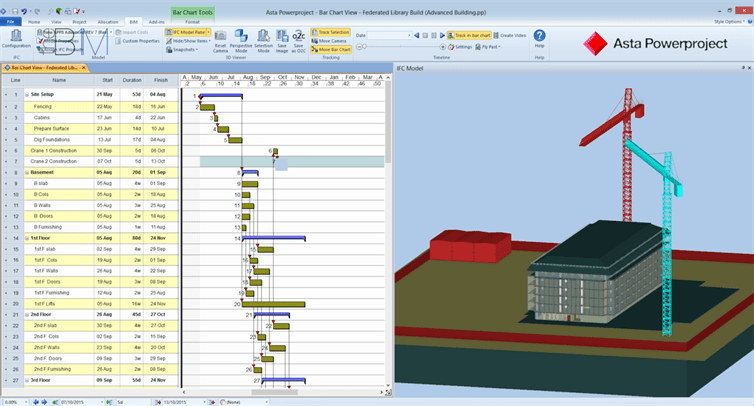
Task: Toggle Move Bar Chart option
Action: click(331, 48)
